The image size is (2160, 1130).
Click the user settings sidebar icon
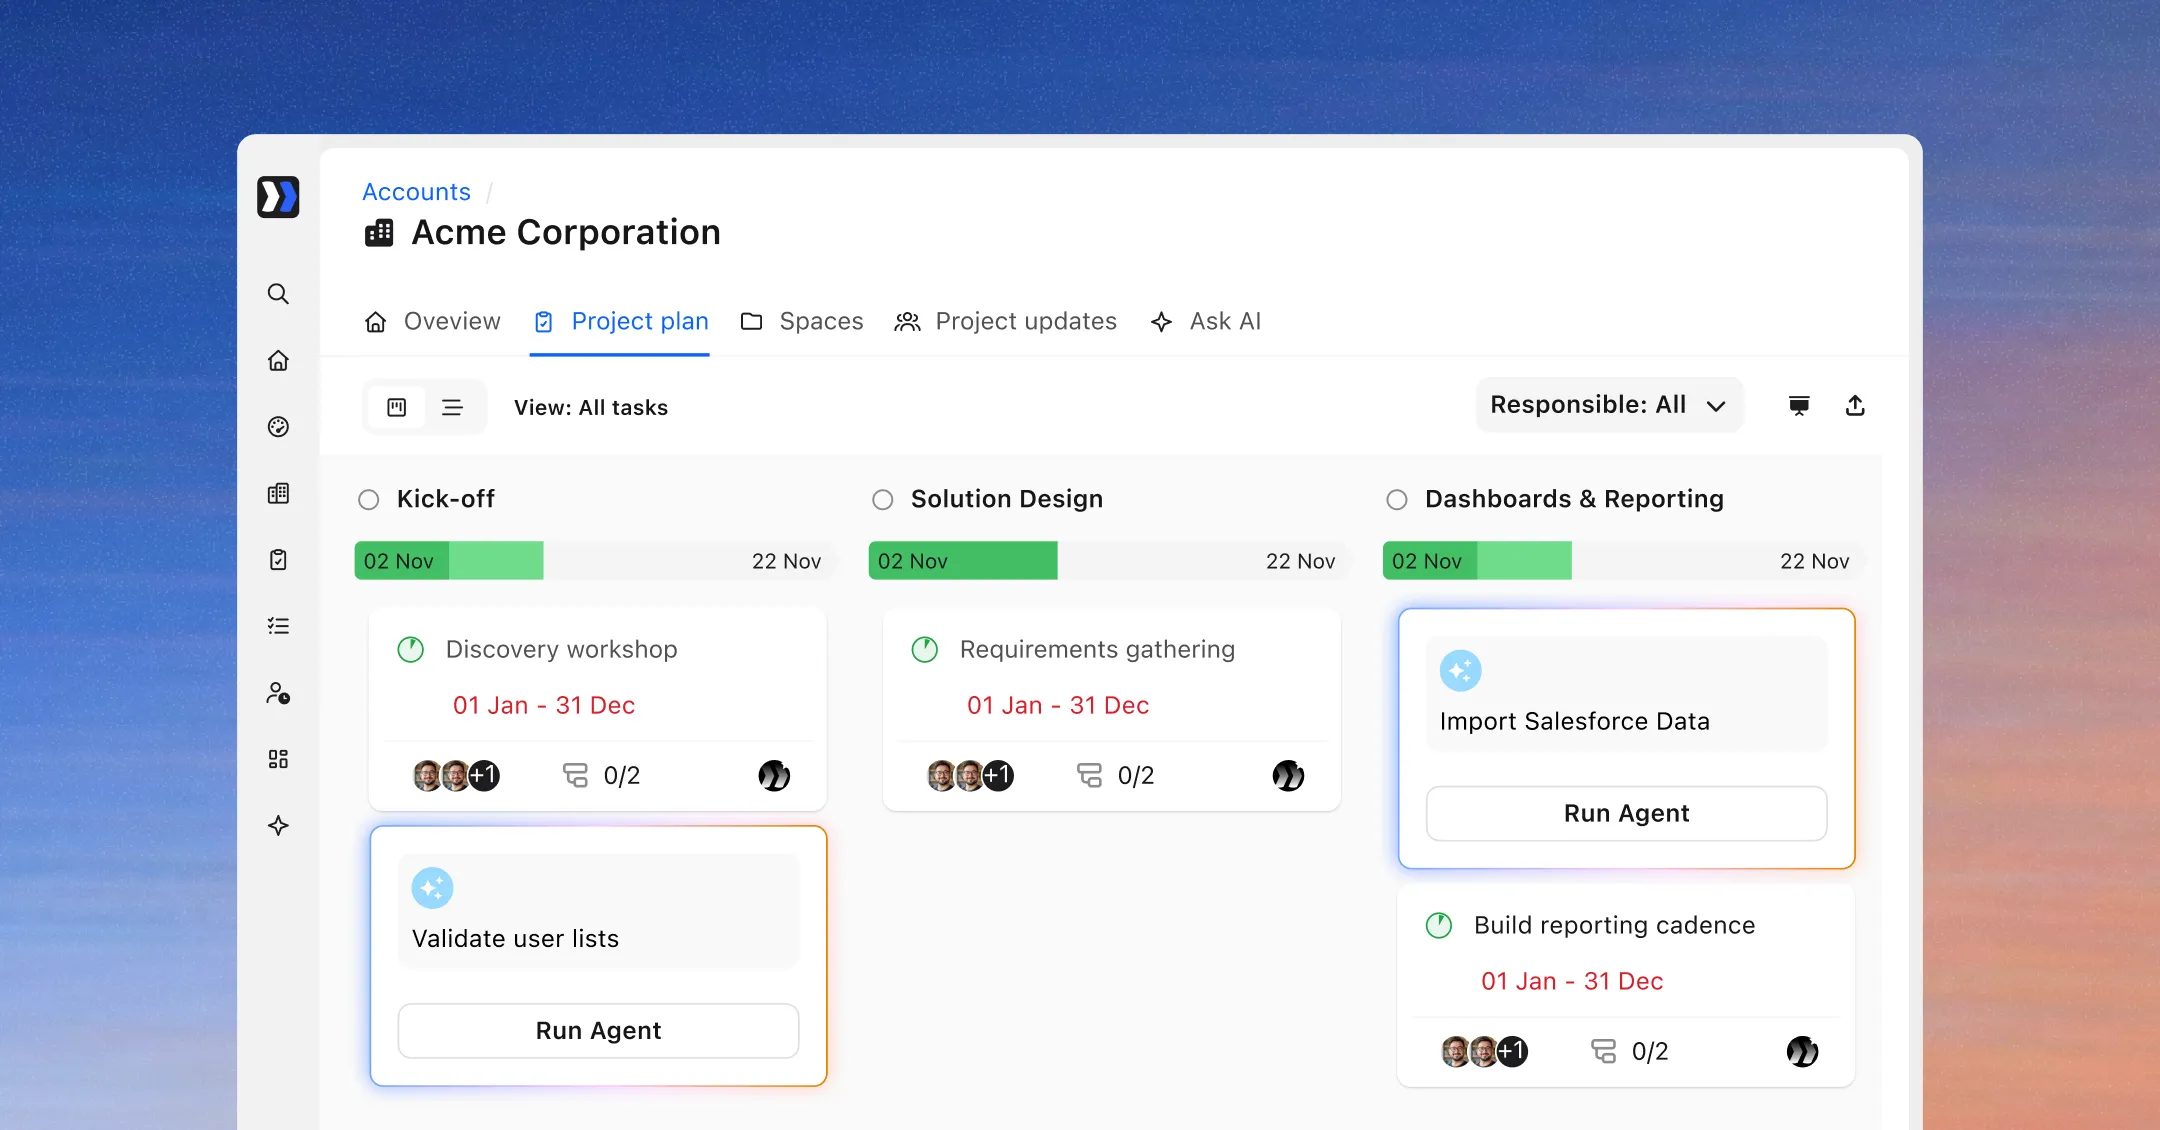click(278, 693)
